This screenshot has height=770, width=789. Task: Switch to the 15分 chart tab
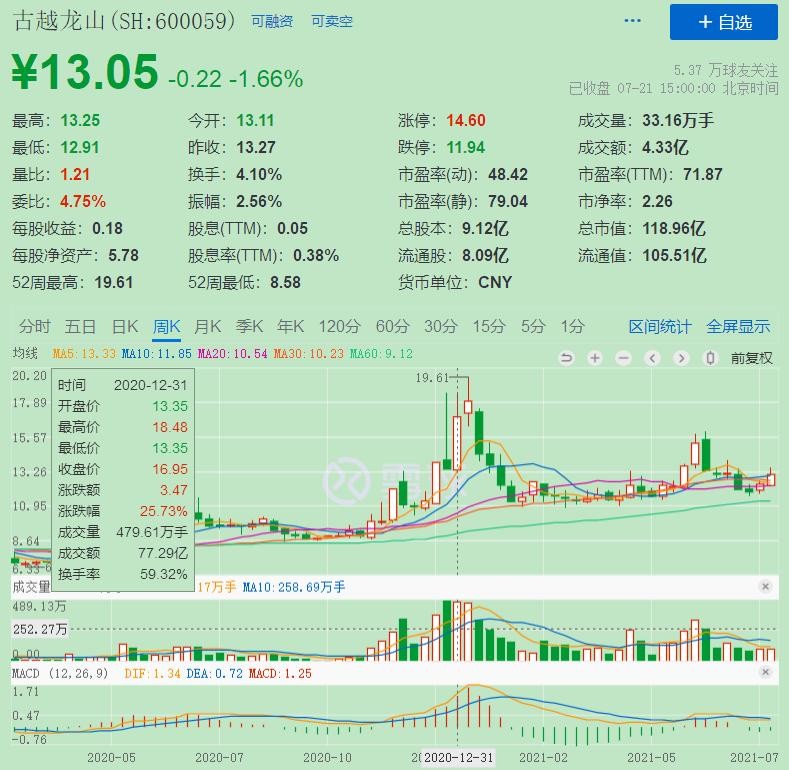489,327
